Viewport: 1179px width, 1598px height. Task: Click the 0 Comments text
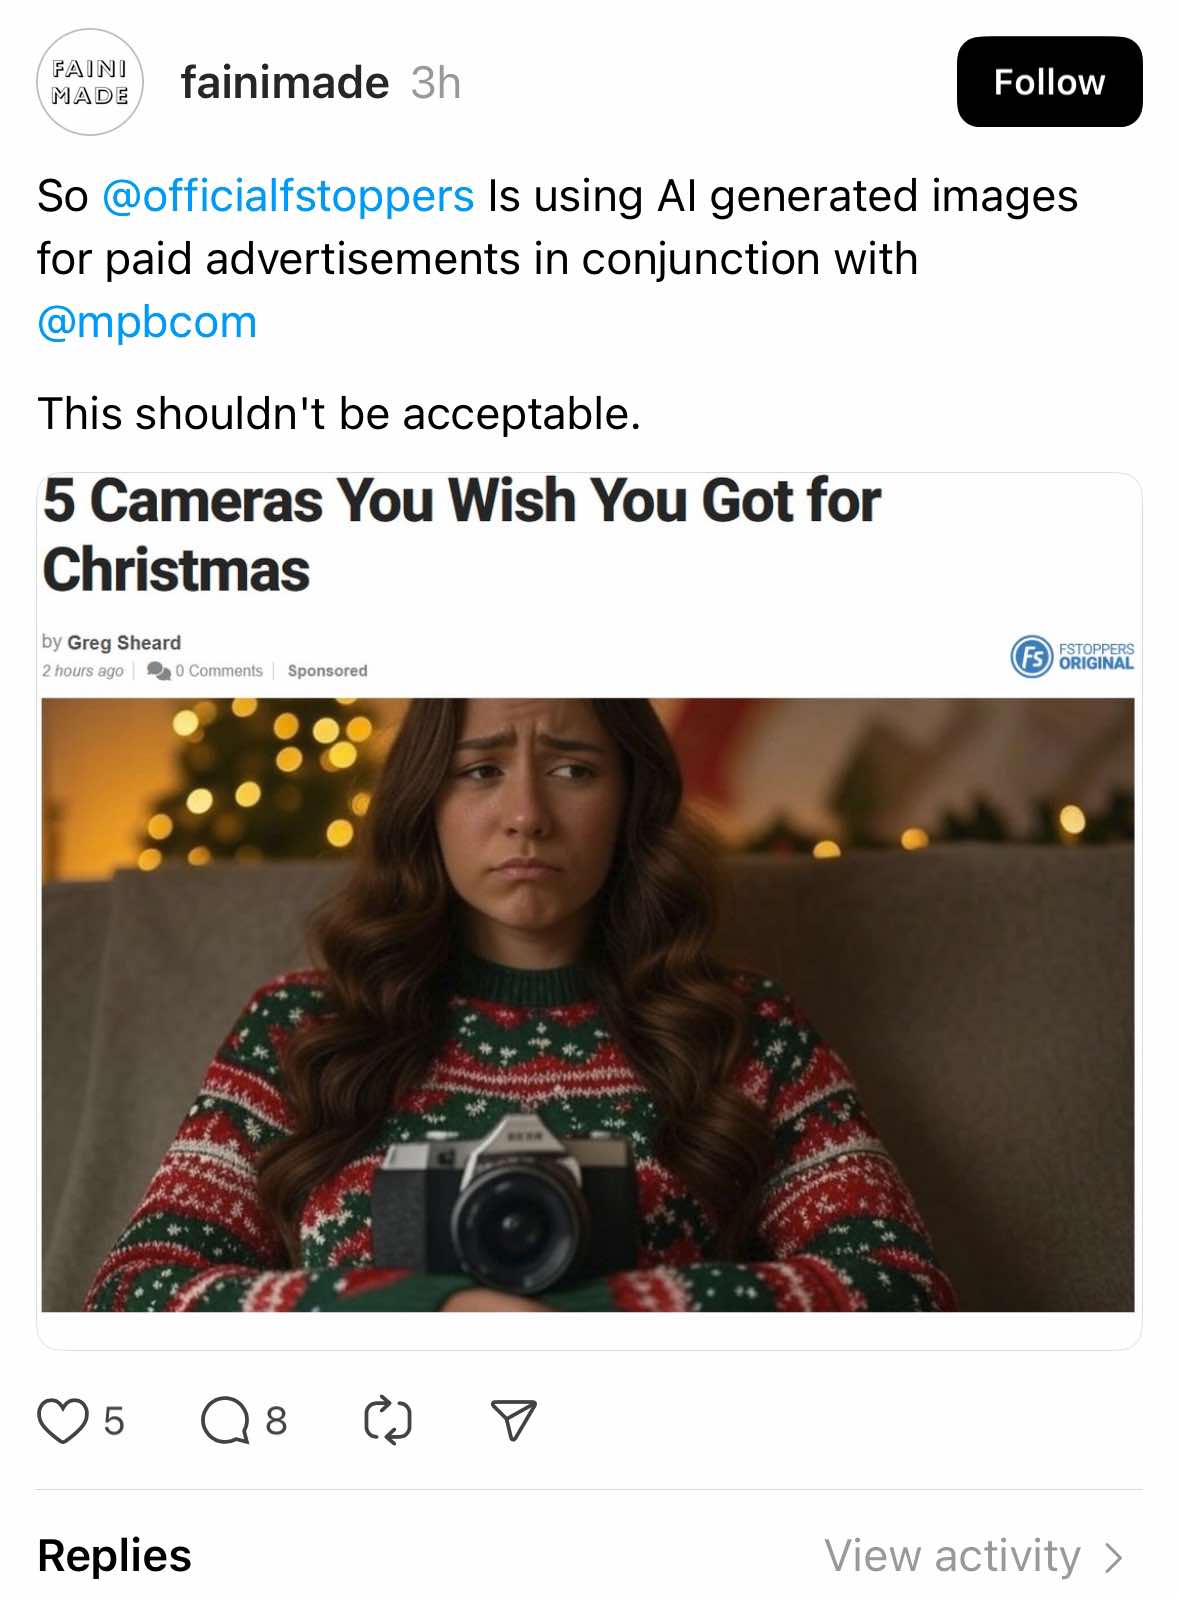click(x=219, y=670)
